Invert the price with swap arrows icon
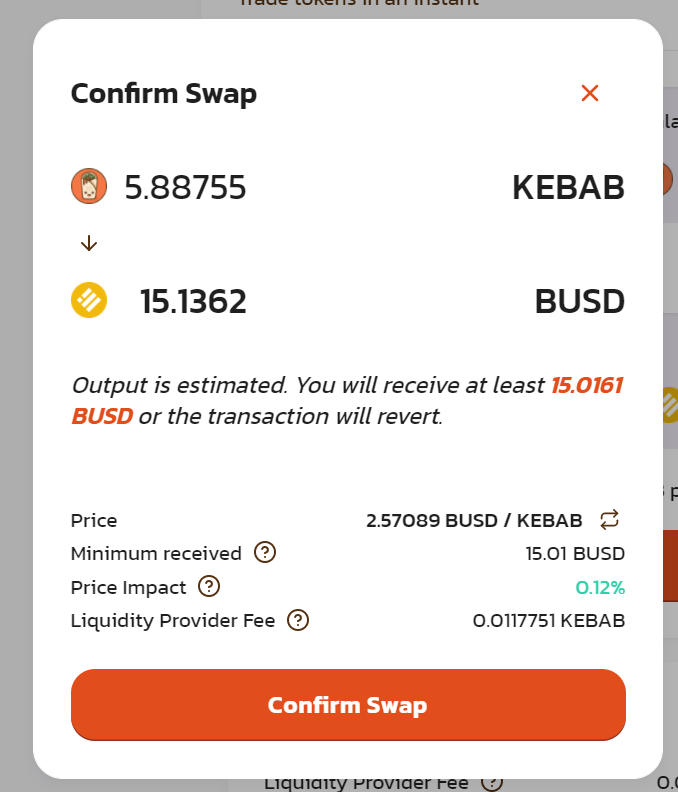This screenshot has width=678, height=792. [610, 520]
